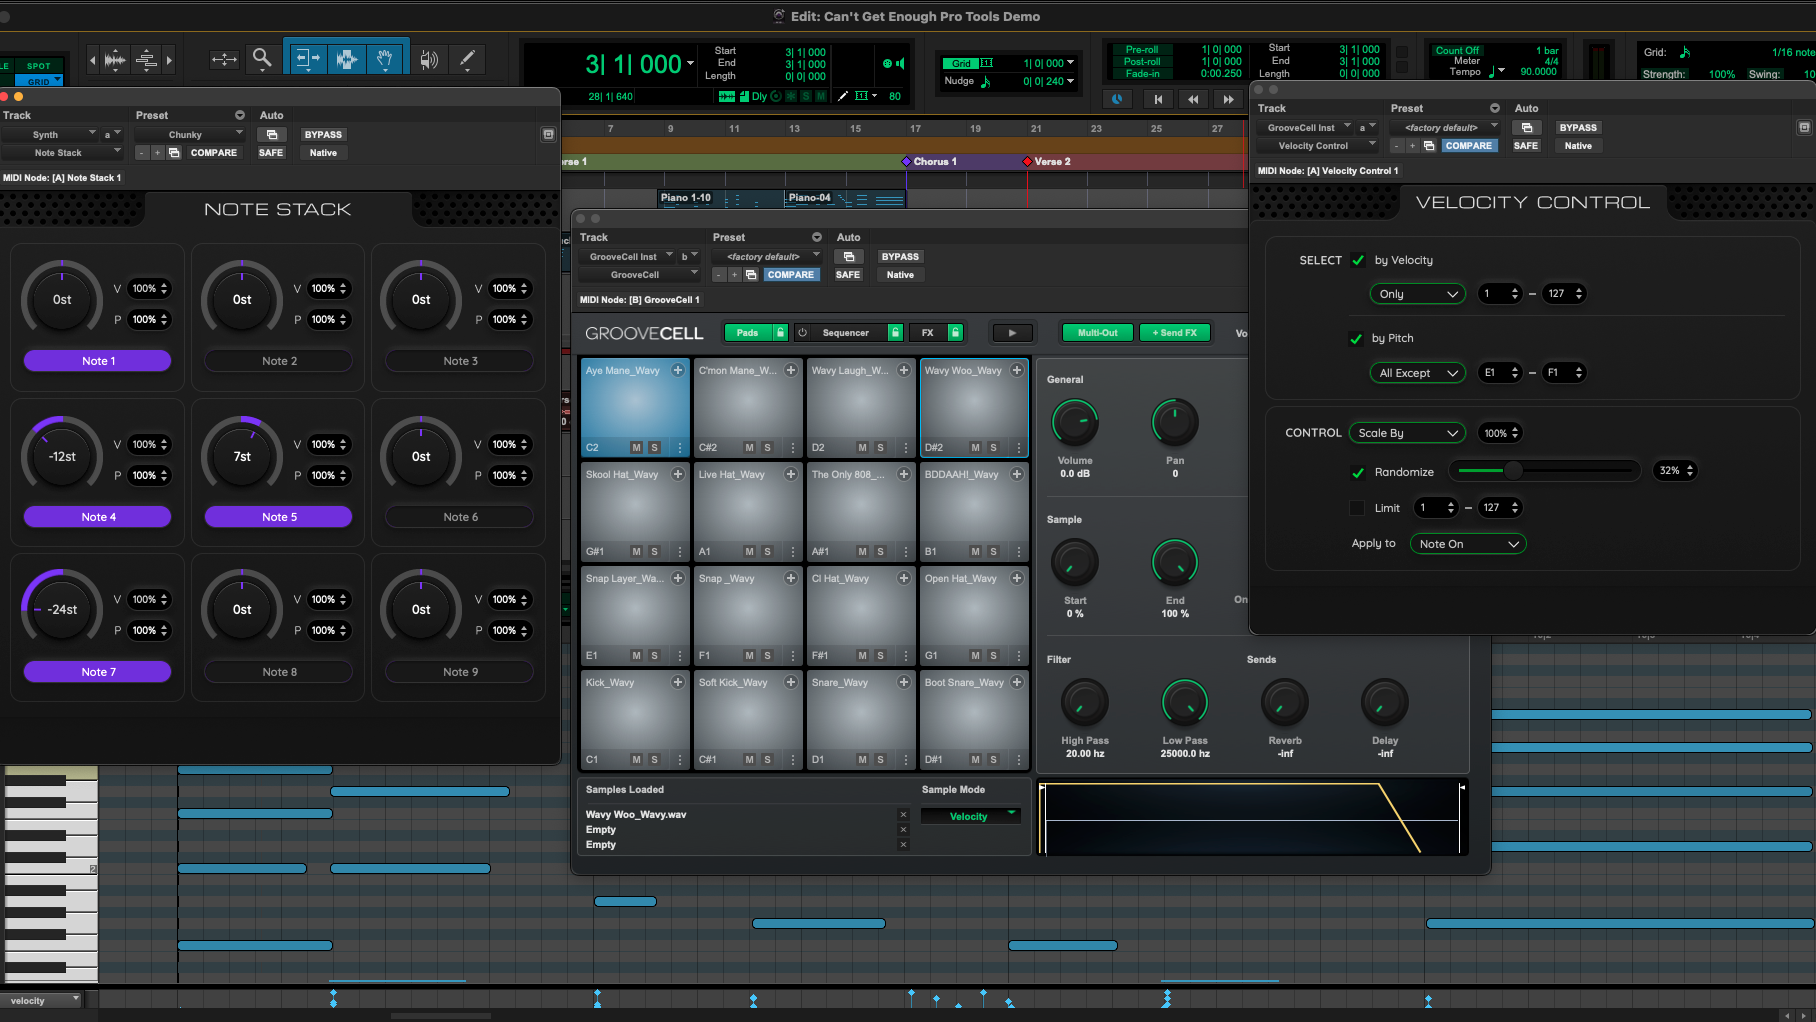Mute the Kick_Wavy pad
This screenshot has height=1022, width=1816.
click(x=636, y=760)
